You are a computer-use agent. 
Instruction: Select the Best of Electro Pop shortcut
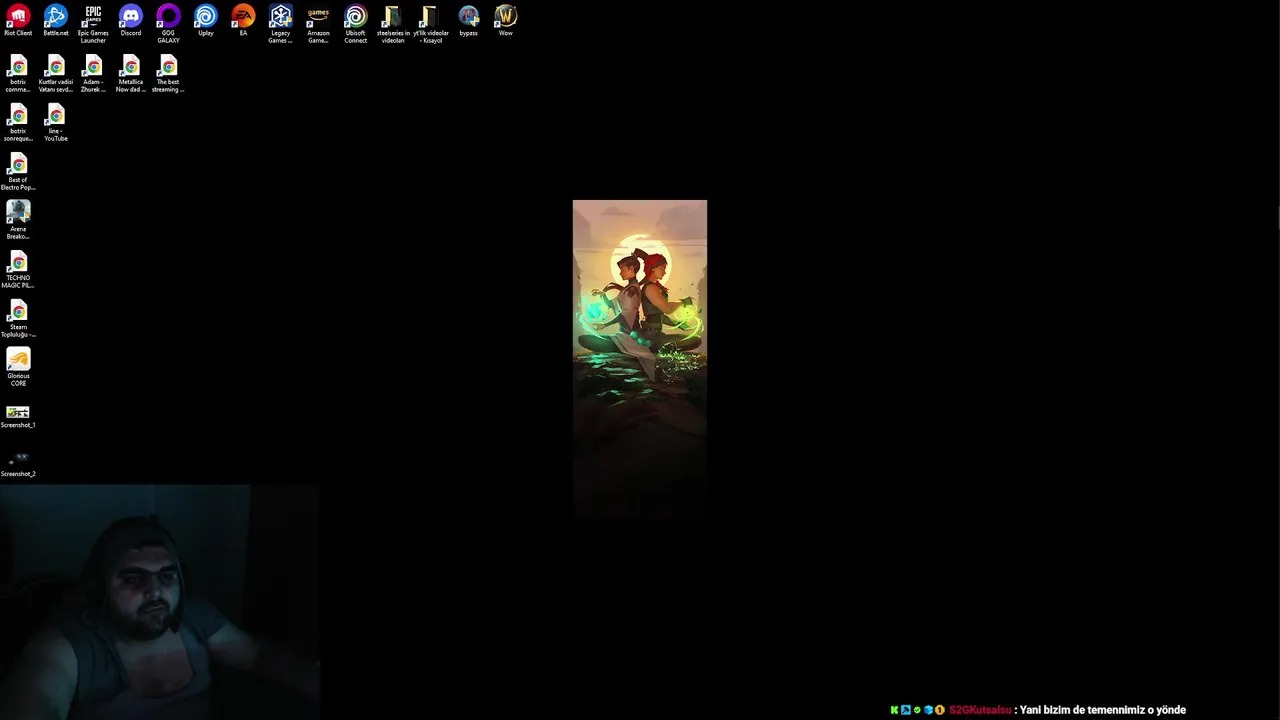pyautogui.click(x=18, y=172)
